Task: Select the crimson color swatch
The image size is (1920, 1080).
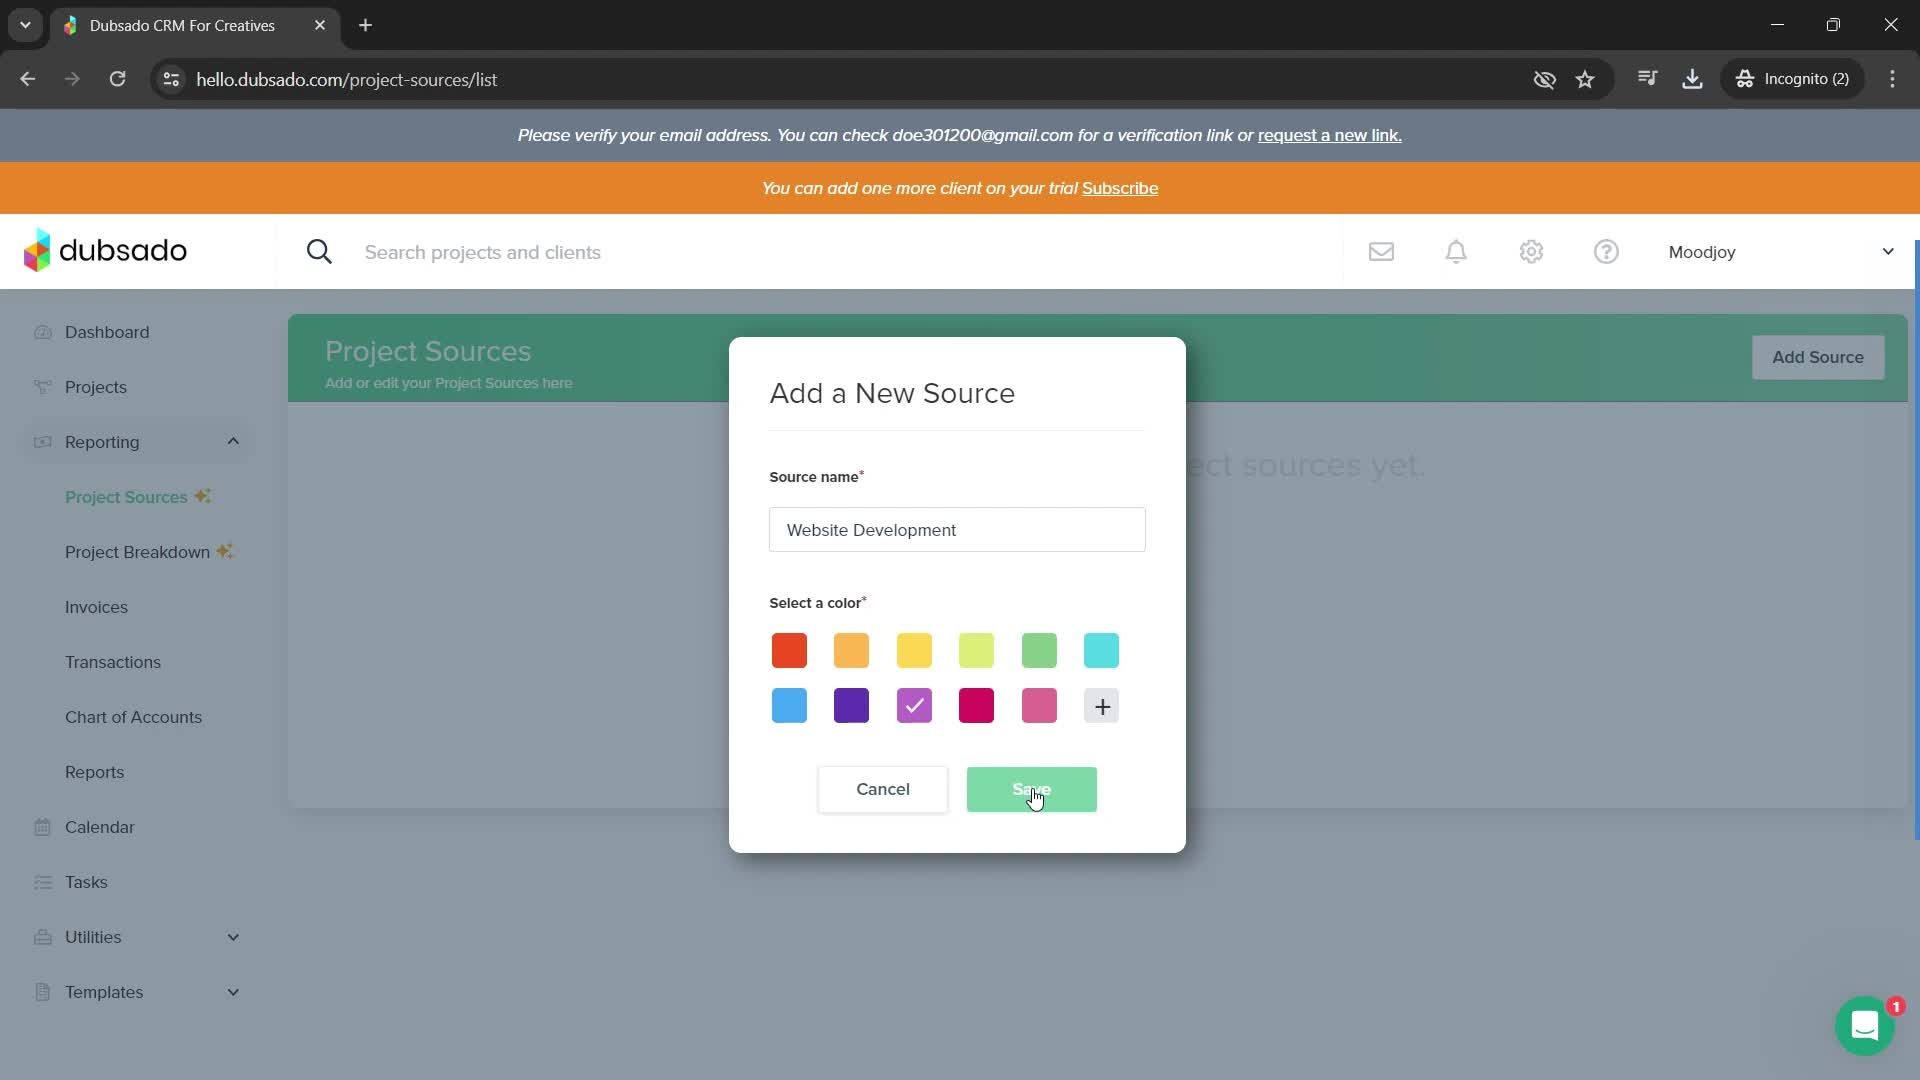Action: [x=976, y=706]
